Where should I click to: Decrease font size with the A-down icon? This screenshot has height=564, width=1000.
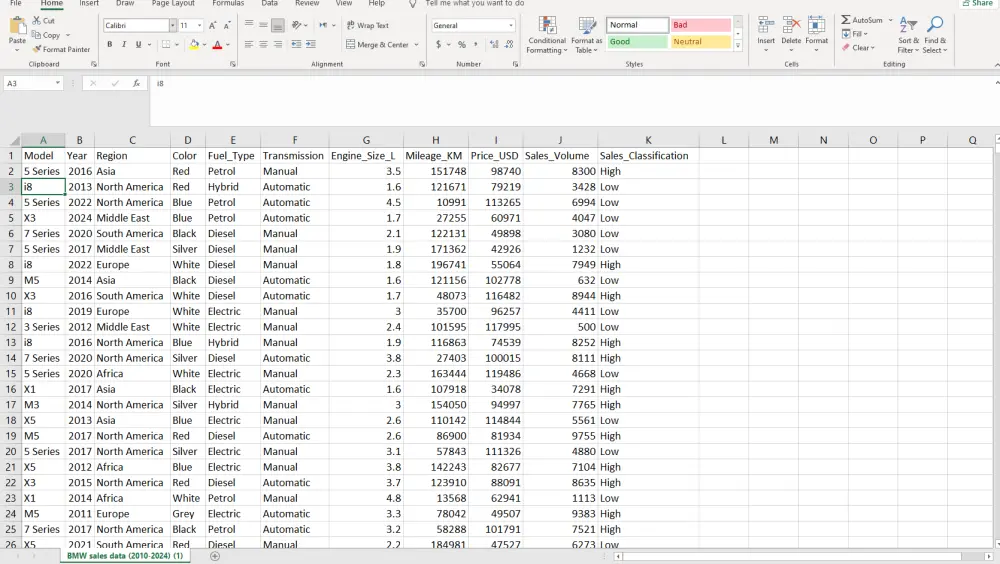[226, 26]
